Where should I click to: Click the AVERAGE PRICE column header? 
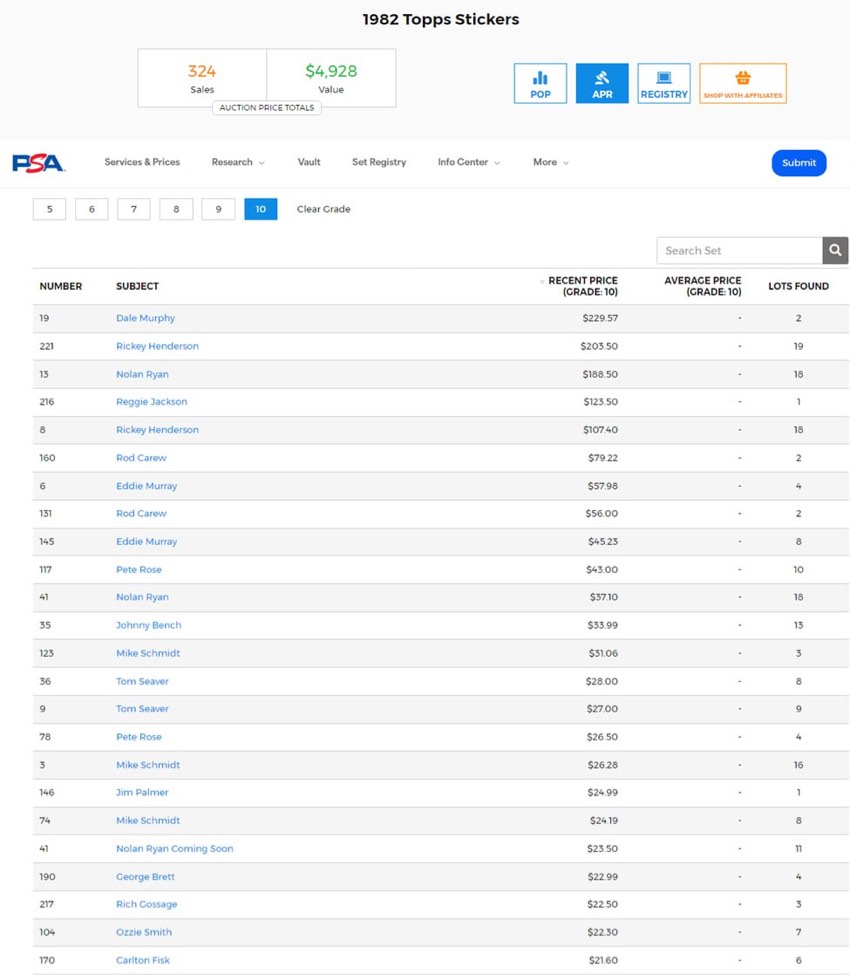703,286
